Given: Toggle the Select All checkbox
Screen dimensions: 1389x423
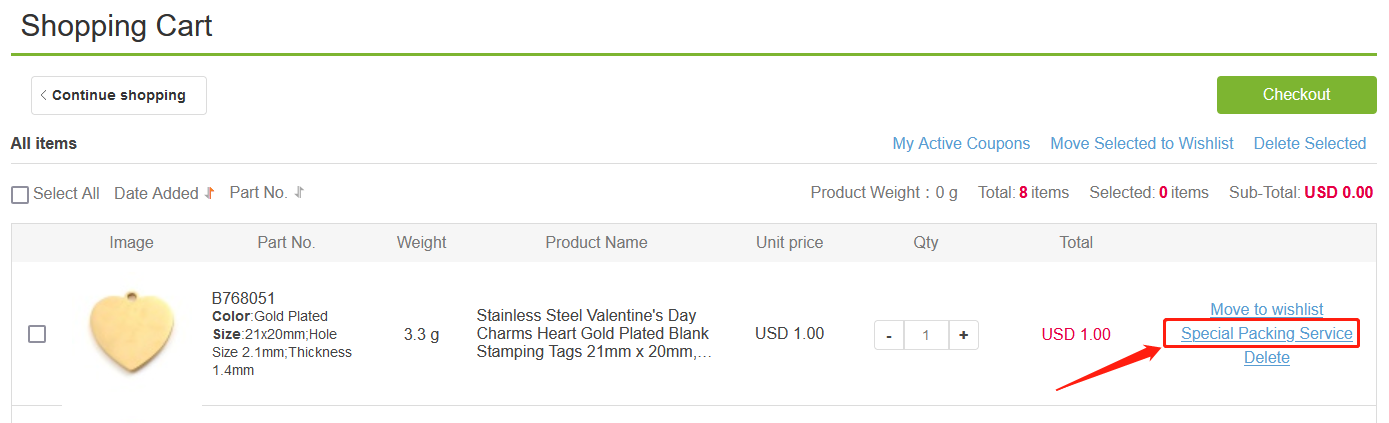Looking at the screenshot, I should click(20, 194).
